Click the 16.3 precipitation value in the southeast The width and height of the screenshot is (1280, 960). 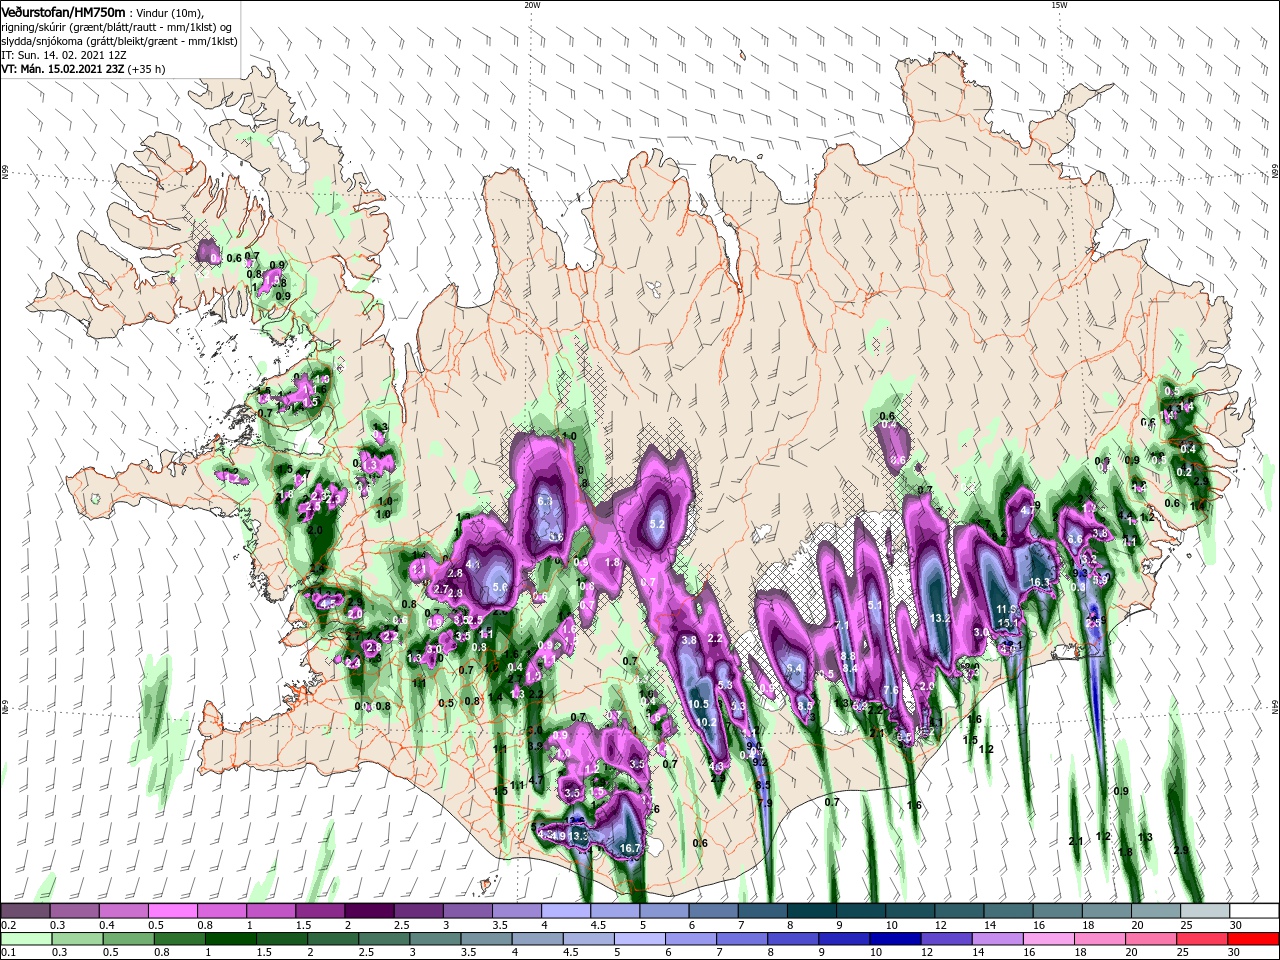pyautogui.click(x=1040, y=582)
